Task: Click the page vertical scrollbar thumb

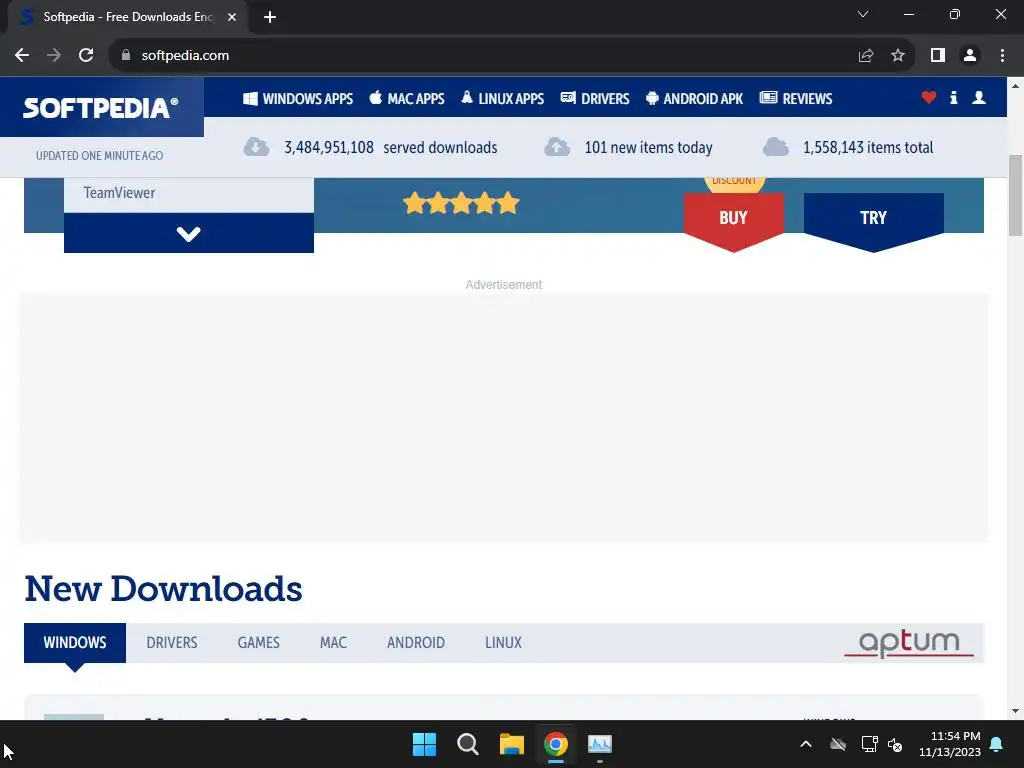Action: [x=1015, y=195]
